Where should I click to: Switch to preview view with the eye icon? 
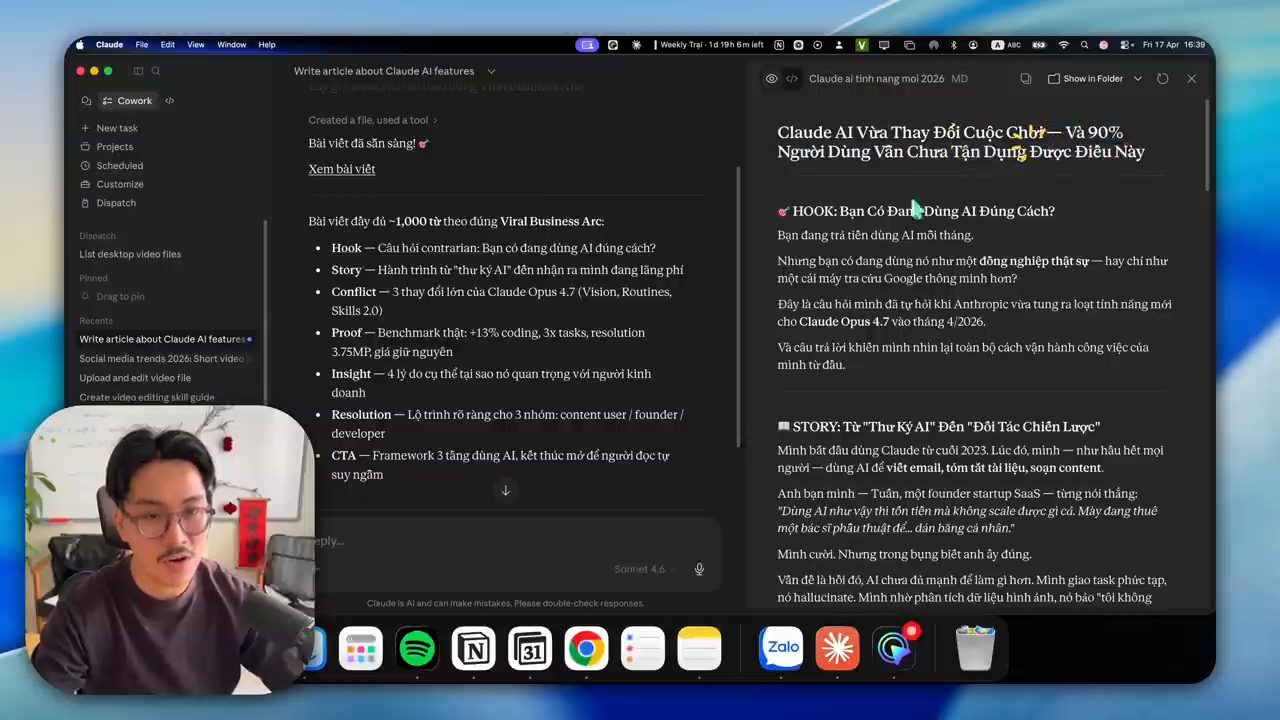771,79
